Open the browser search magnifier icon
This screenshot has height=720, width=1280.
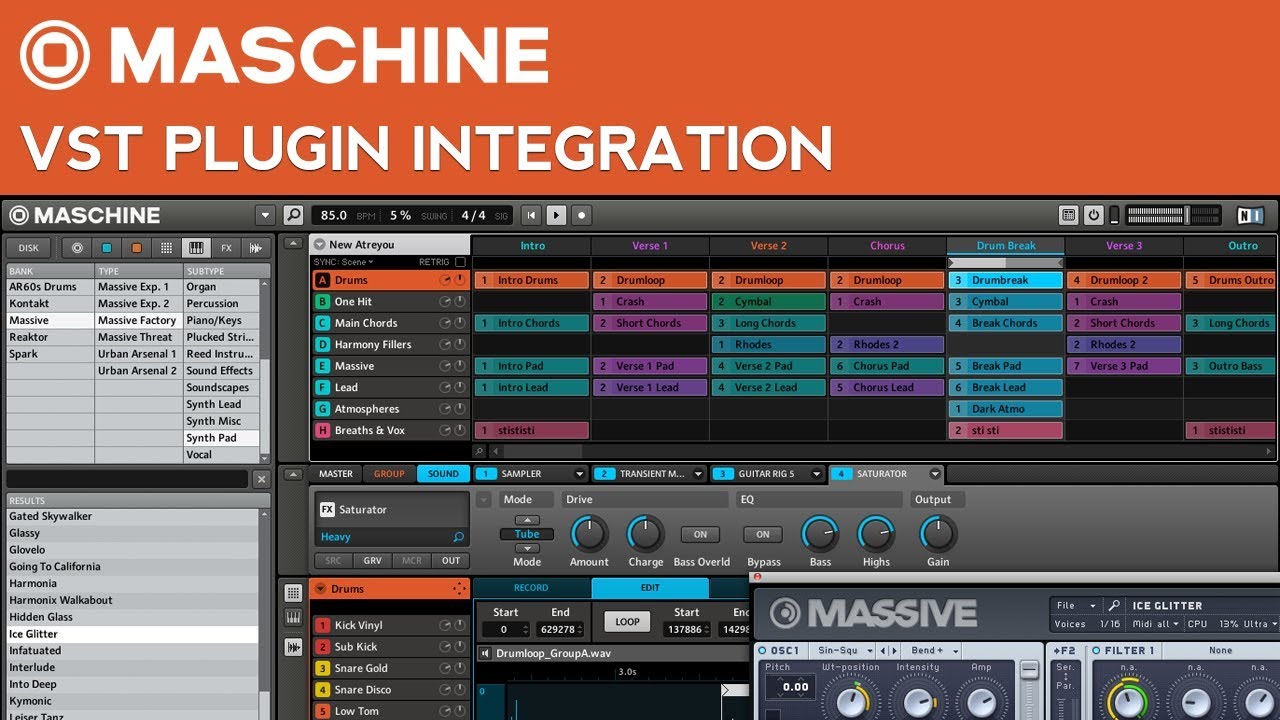click(x=293, y=215)
